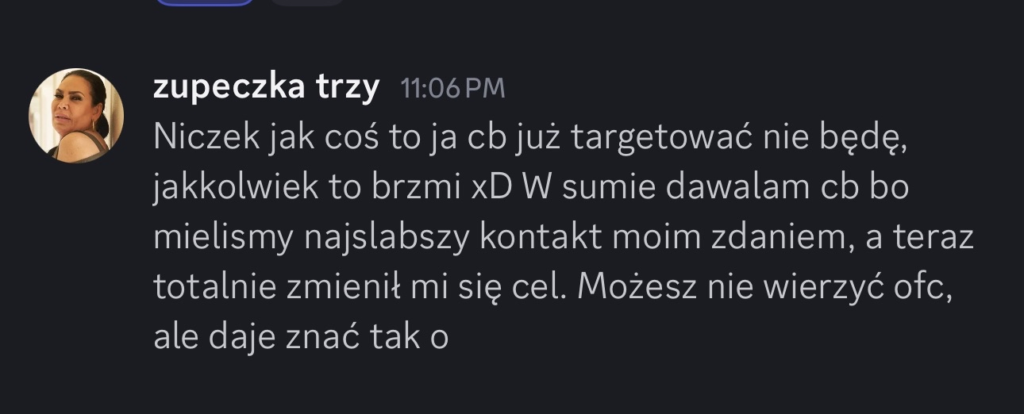Click the last message line ale daje znać
The image size is (1024, 414).
[301, 338]
